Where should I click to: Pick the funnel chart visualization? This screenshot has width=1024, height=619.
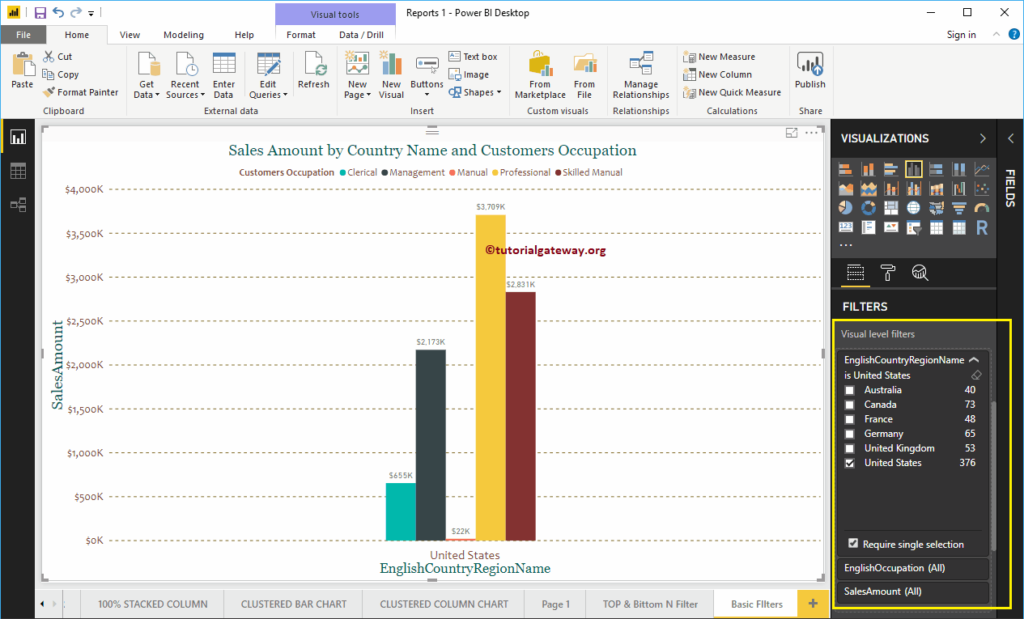click(959, 208)
